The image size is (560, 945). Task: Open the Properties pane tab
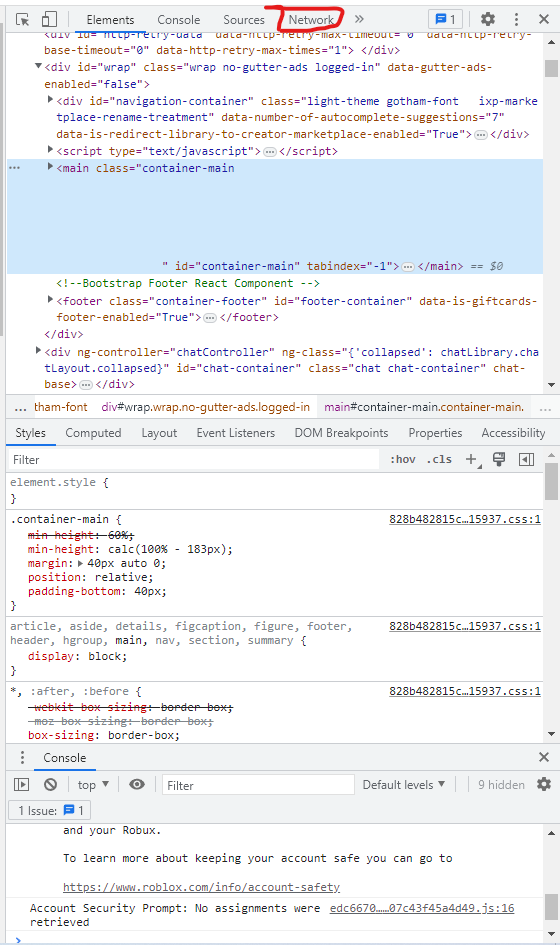pos(435,433)
